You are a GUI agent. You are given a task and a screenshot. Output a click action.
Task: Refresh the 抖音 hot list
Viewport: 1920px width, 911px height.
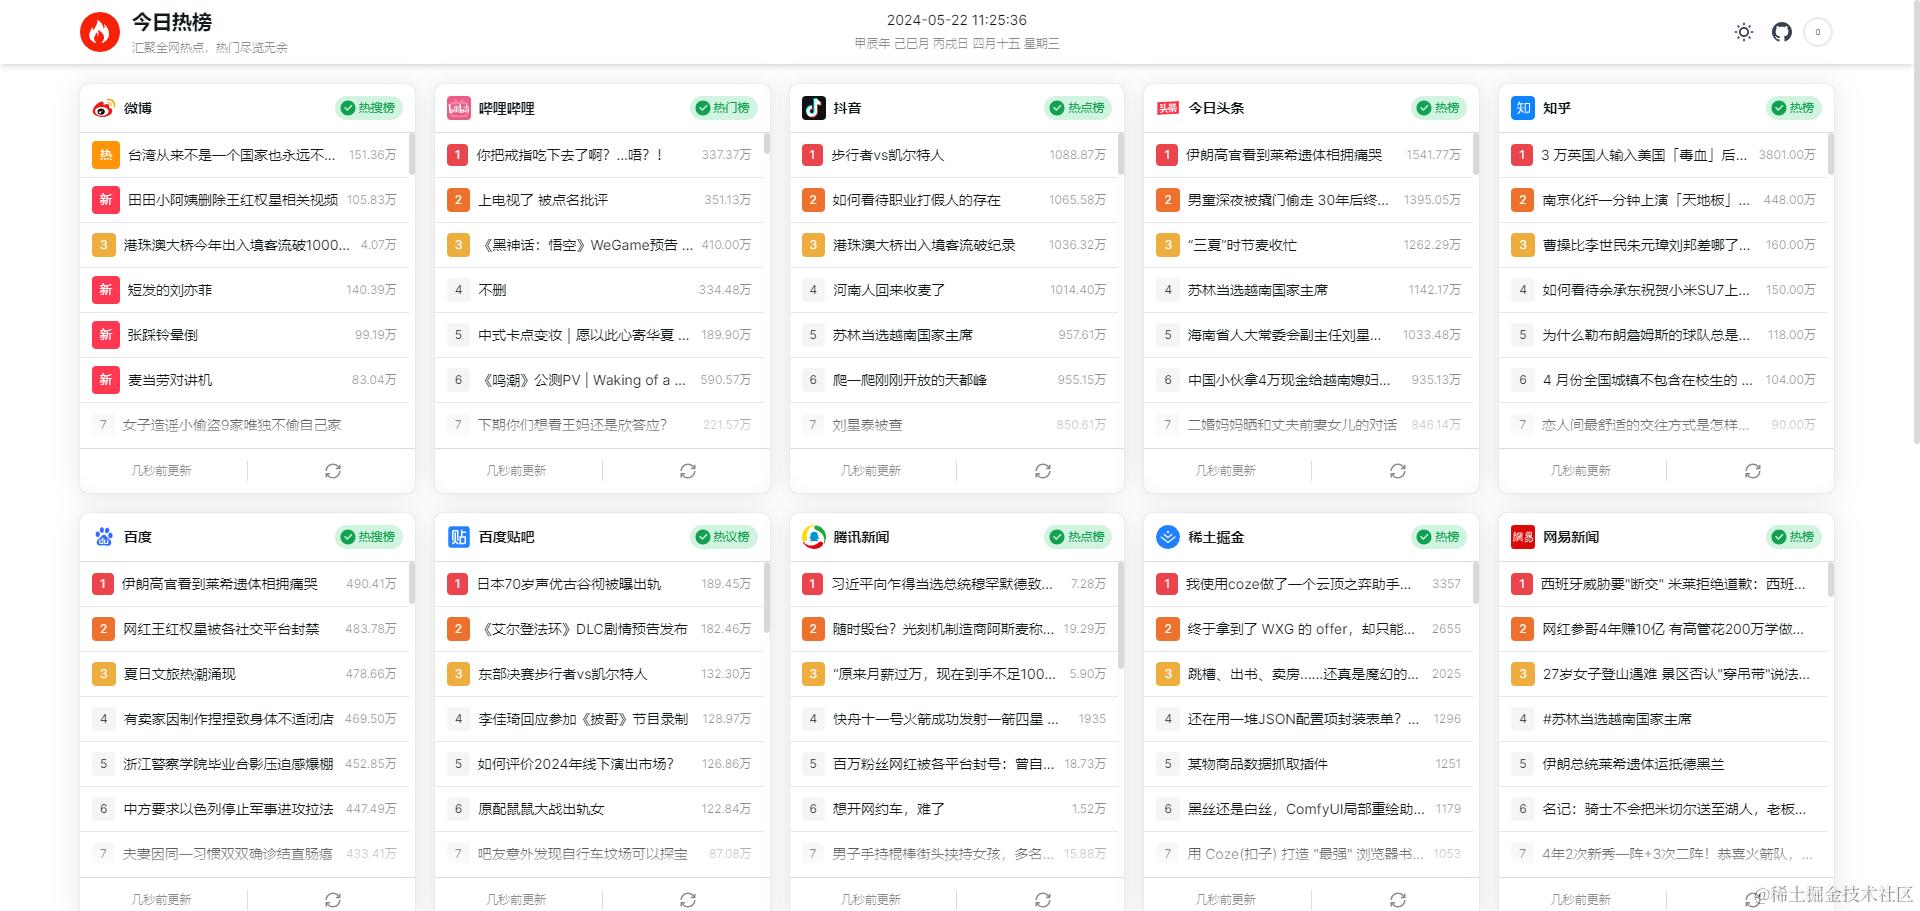pos(1042,471)
